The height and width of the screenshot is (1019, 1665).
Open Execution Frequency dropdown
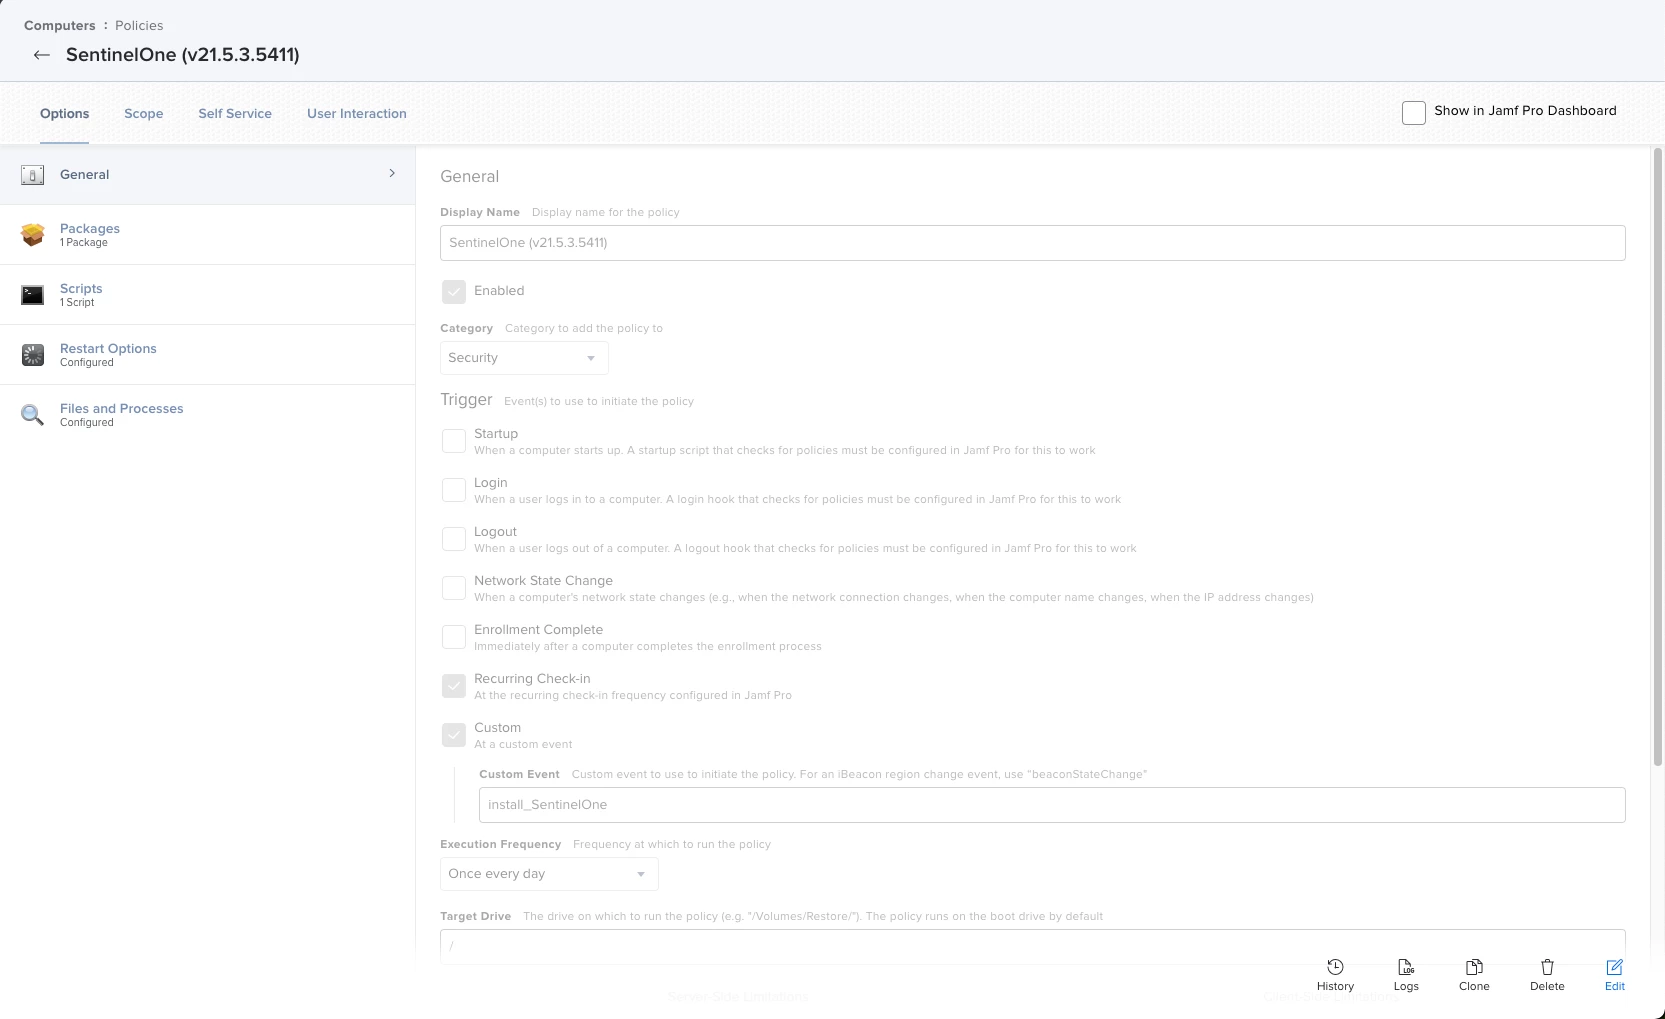tap(549, 874)
